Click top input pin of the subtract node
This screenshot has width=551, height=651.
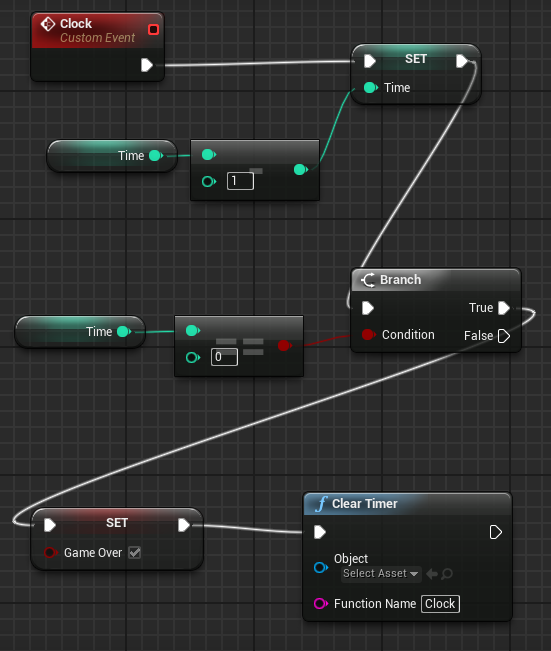point(209,155)
